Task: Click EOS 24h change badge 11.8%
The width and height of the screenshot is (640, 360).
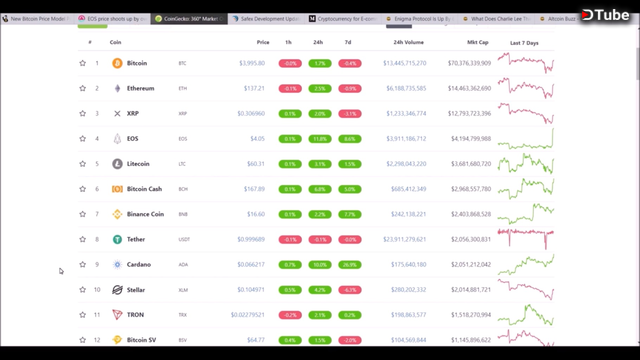Action: coord(320,139)
